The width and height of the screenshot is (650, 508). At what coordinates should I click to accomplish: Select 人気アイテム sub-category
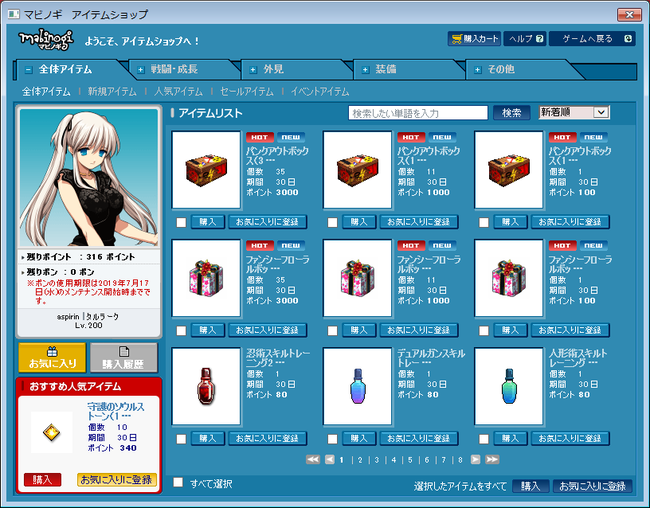coord(178,92)
